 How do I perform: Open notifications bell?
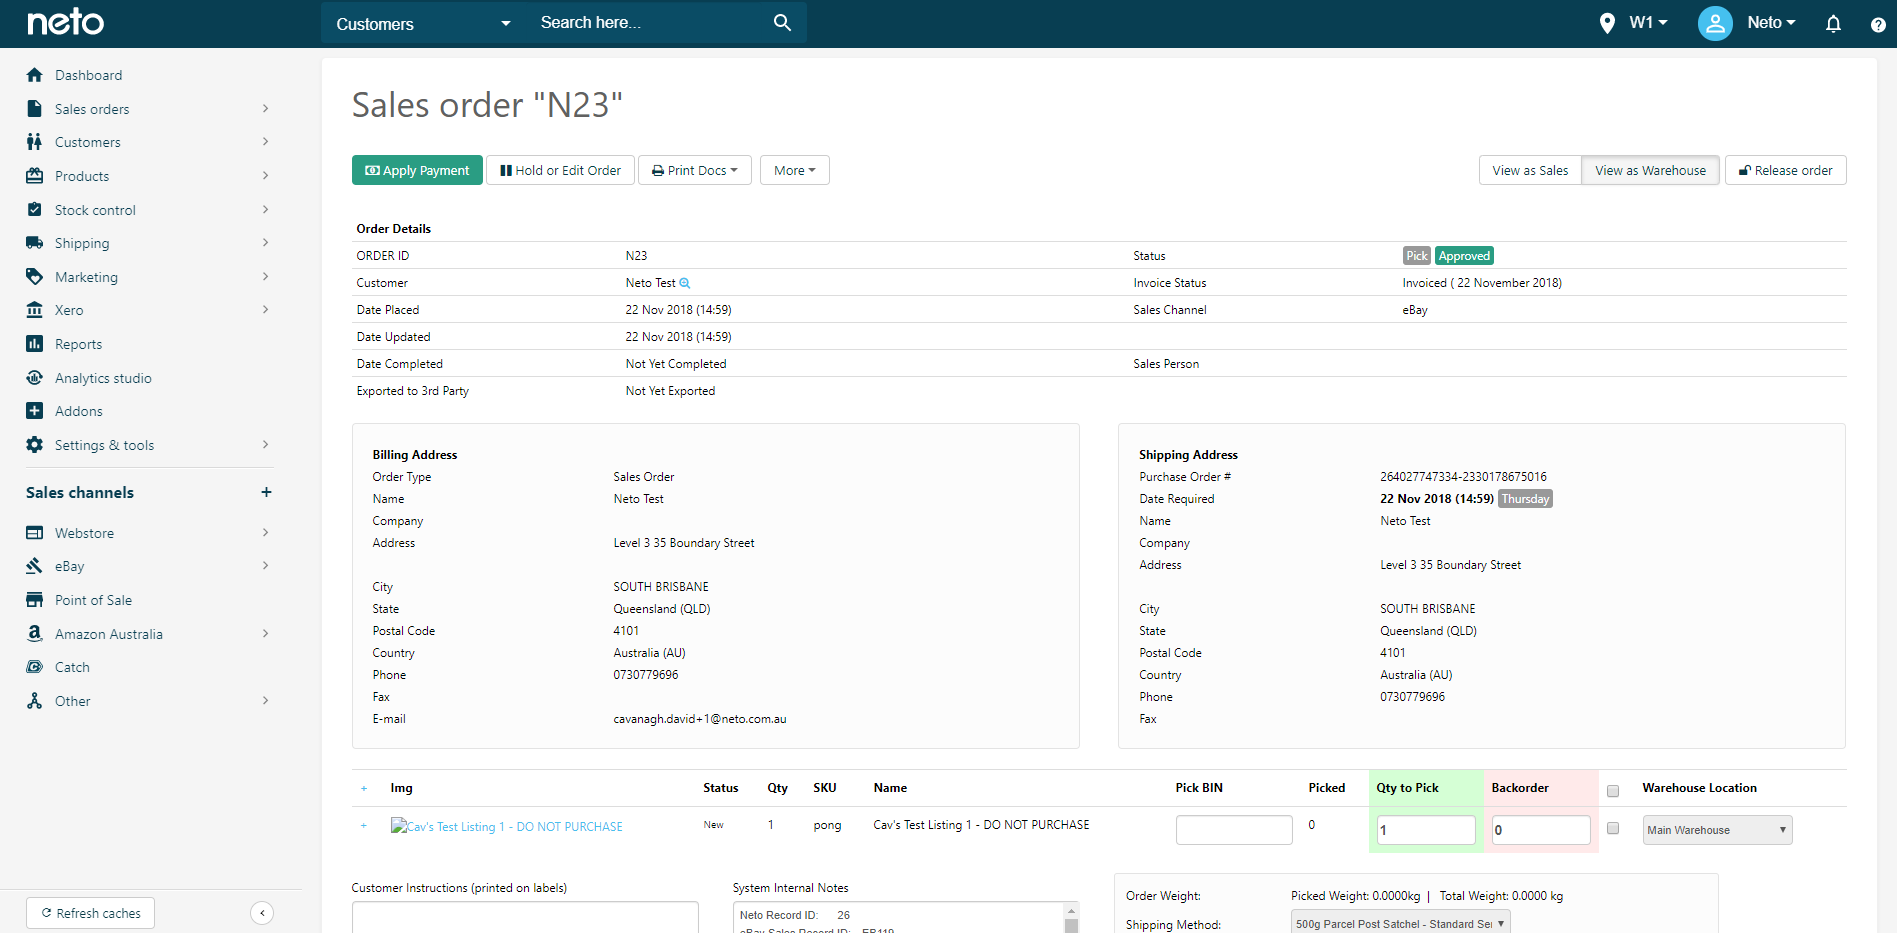tap(1833, 23)
